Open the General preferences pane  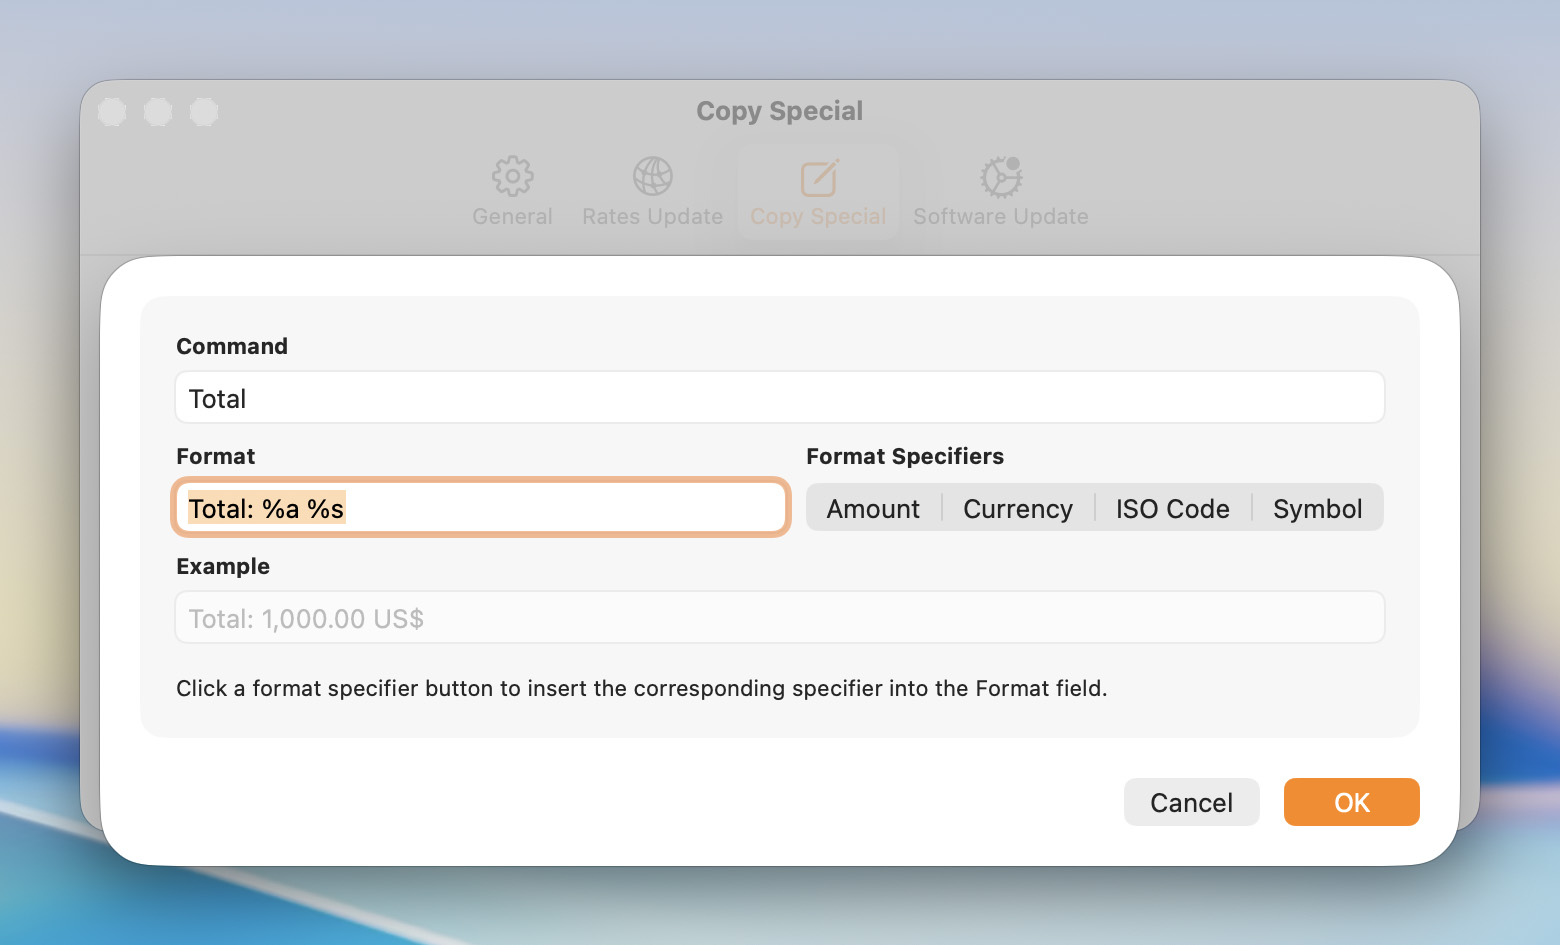[512, 190]
